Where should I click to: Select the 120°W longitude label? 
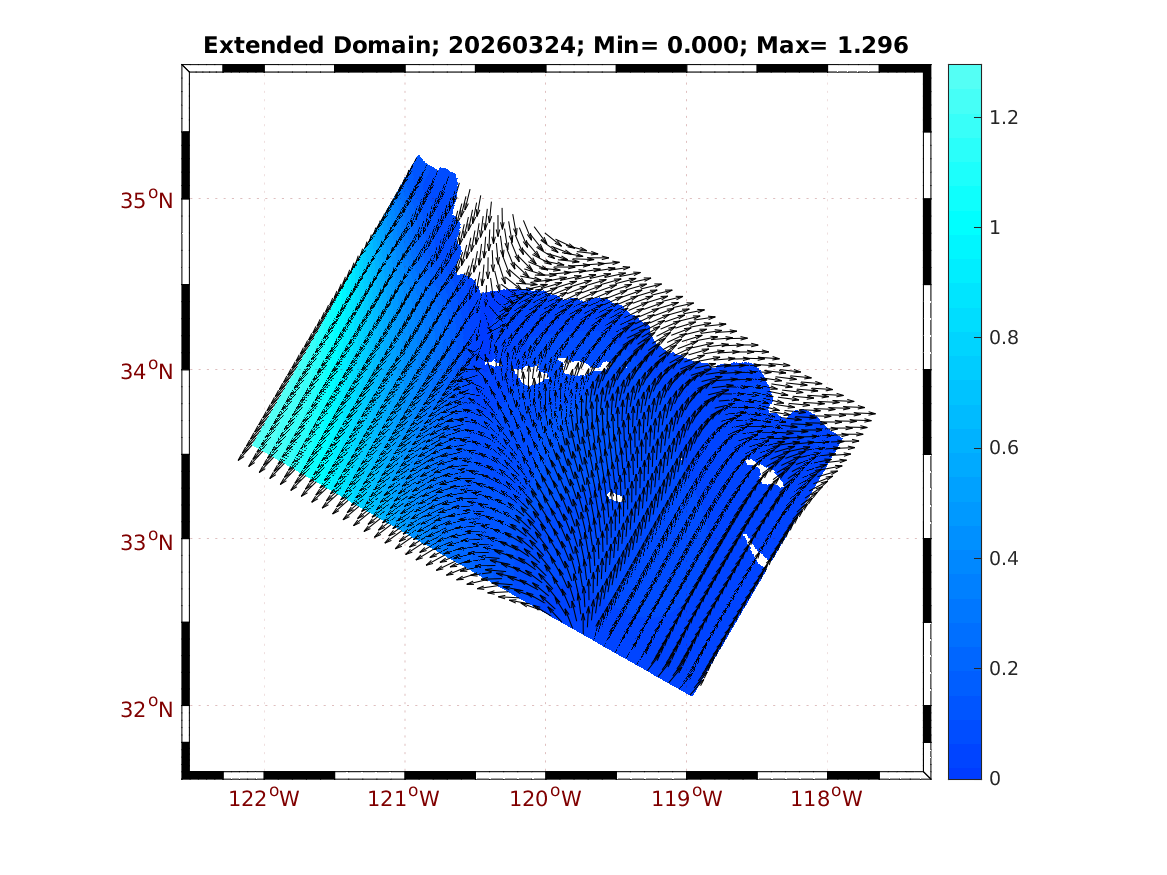point(546,798)
